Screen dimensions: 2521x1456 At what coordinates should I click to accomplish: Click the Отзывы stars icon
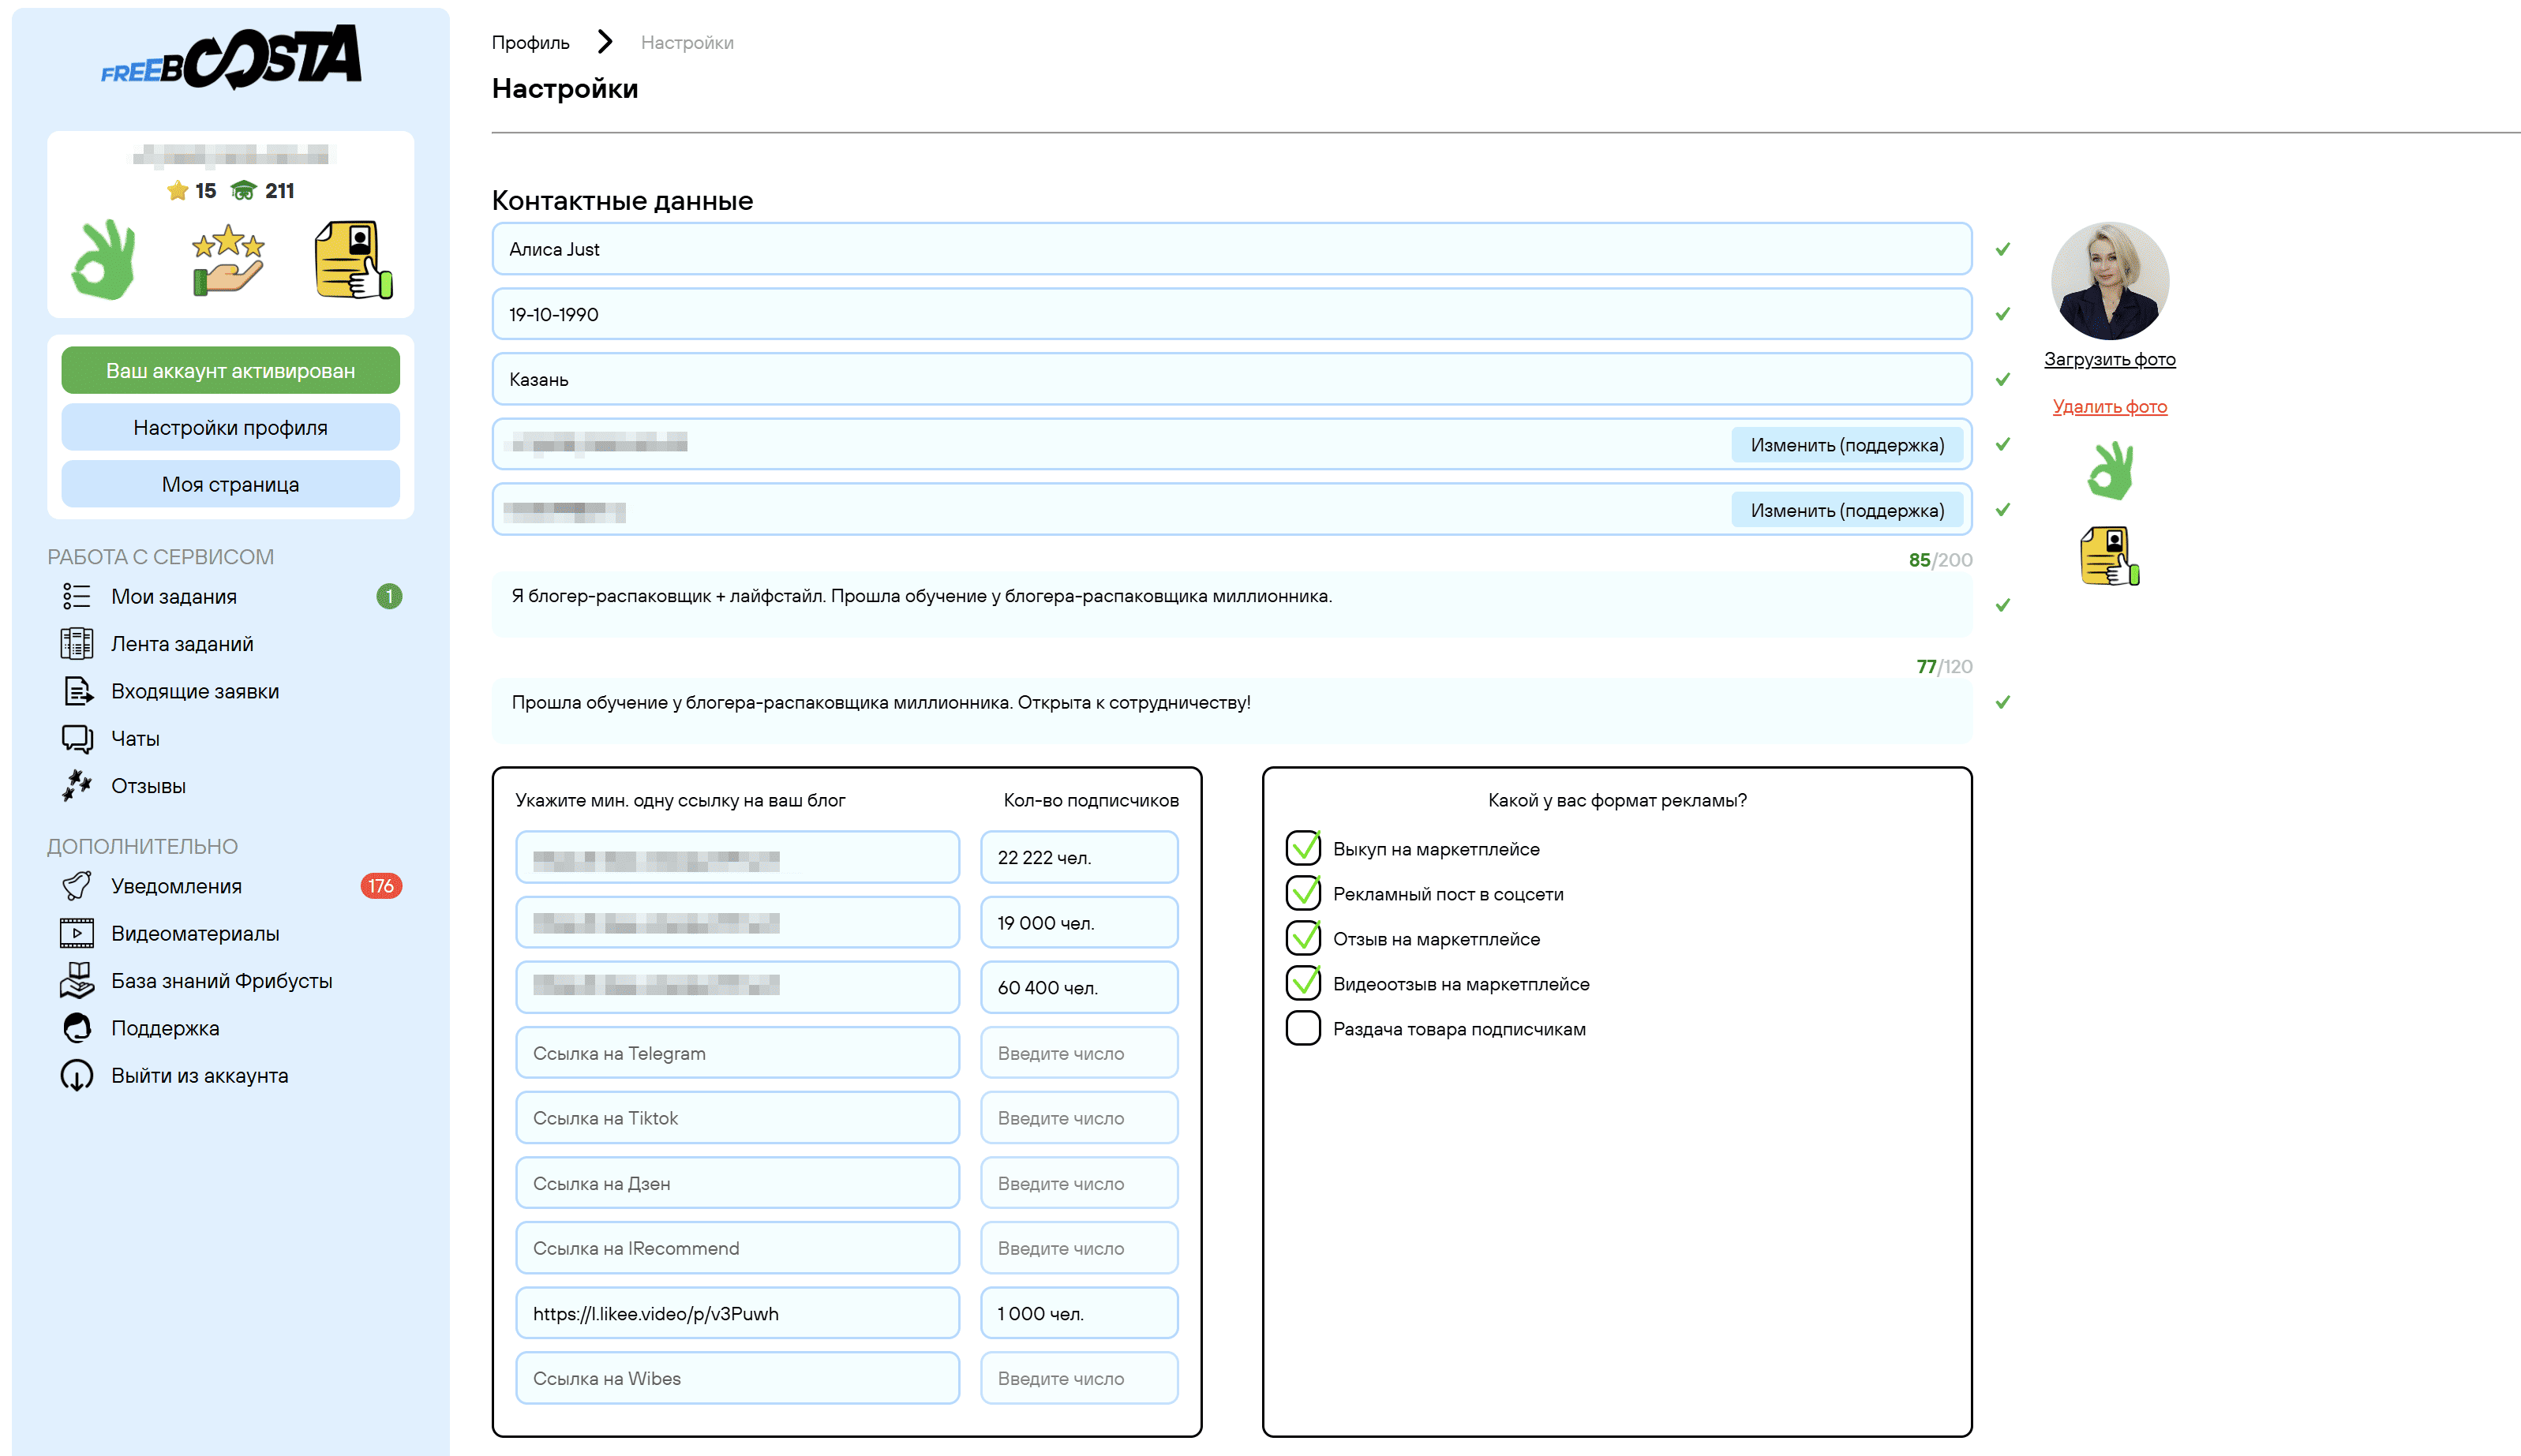[x=76, y=786]
